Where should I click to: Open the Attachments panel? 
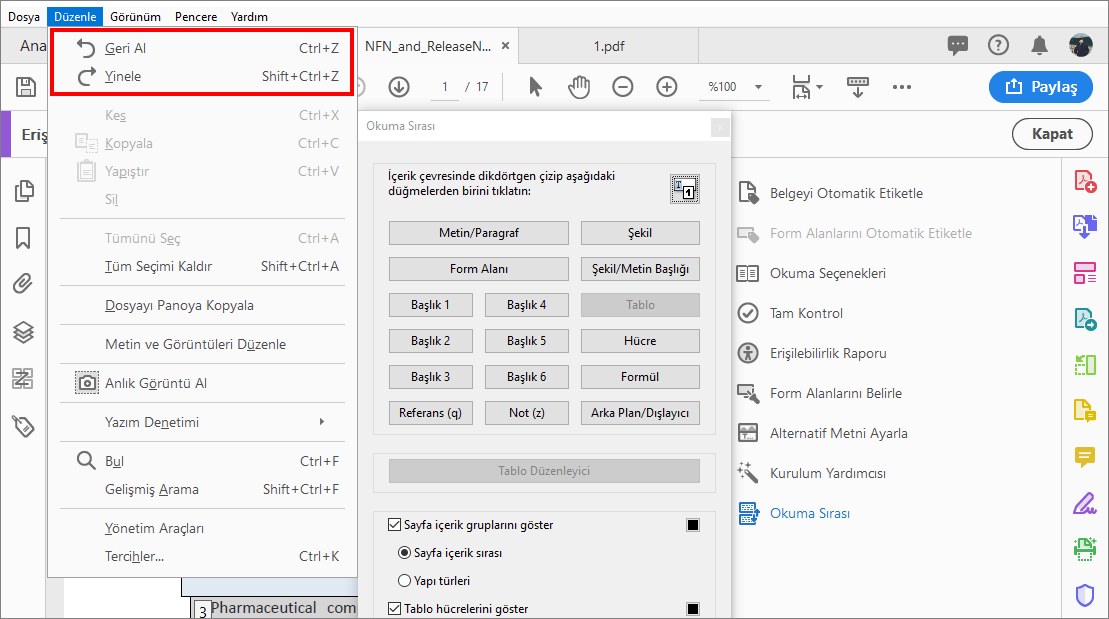(23, 283)
